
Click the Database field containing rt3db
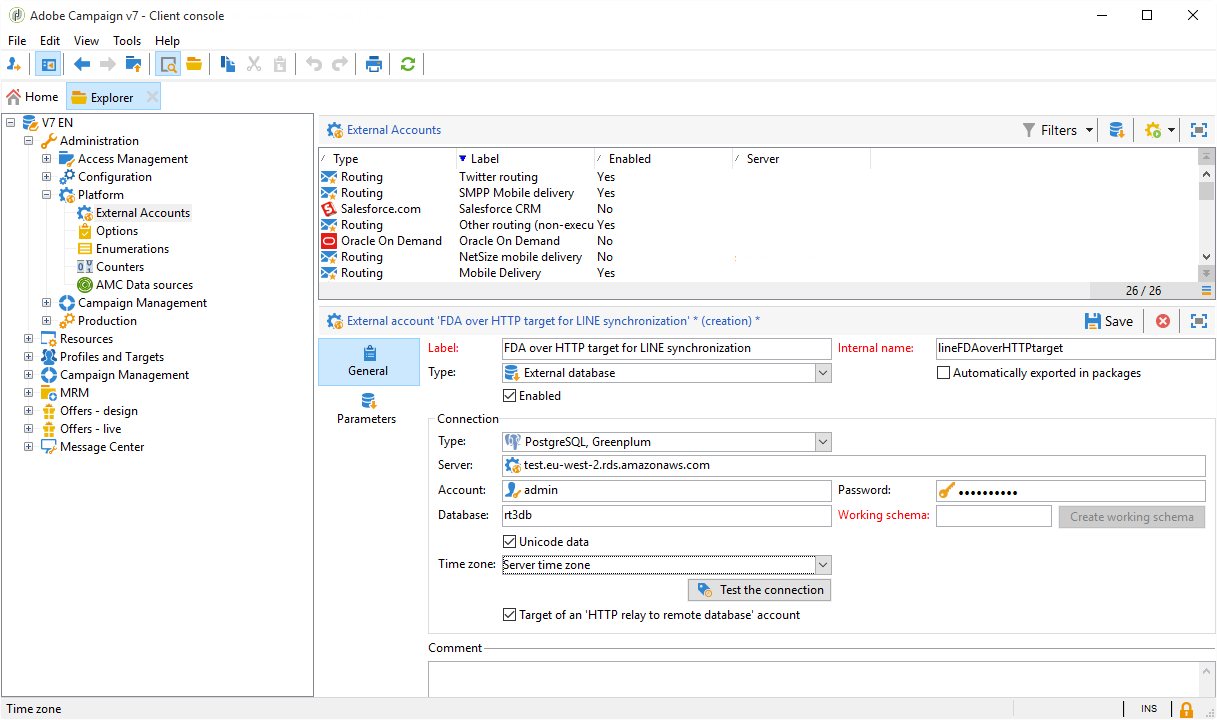coord(667,516)
